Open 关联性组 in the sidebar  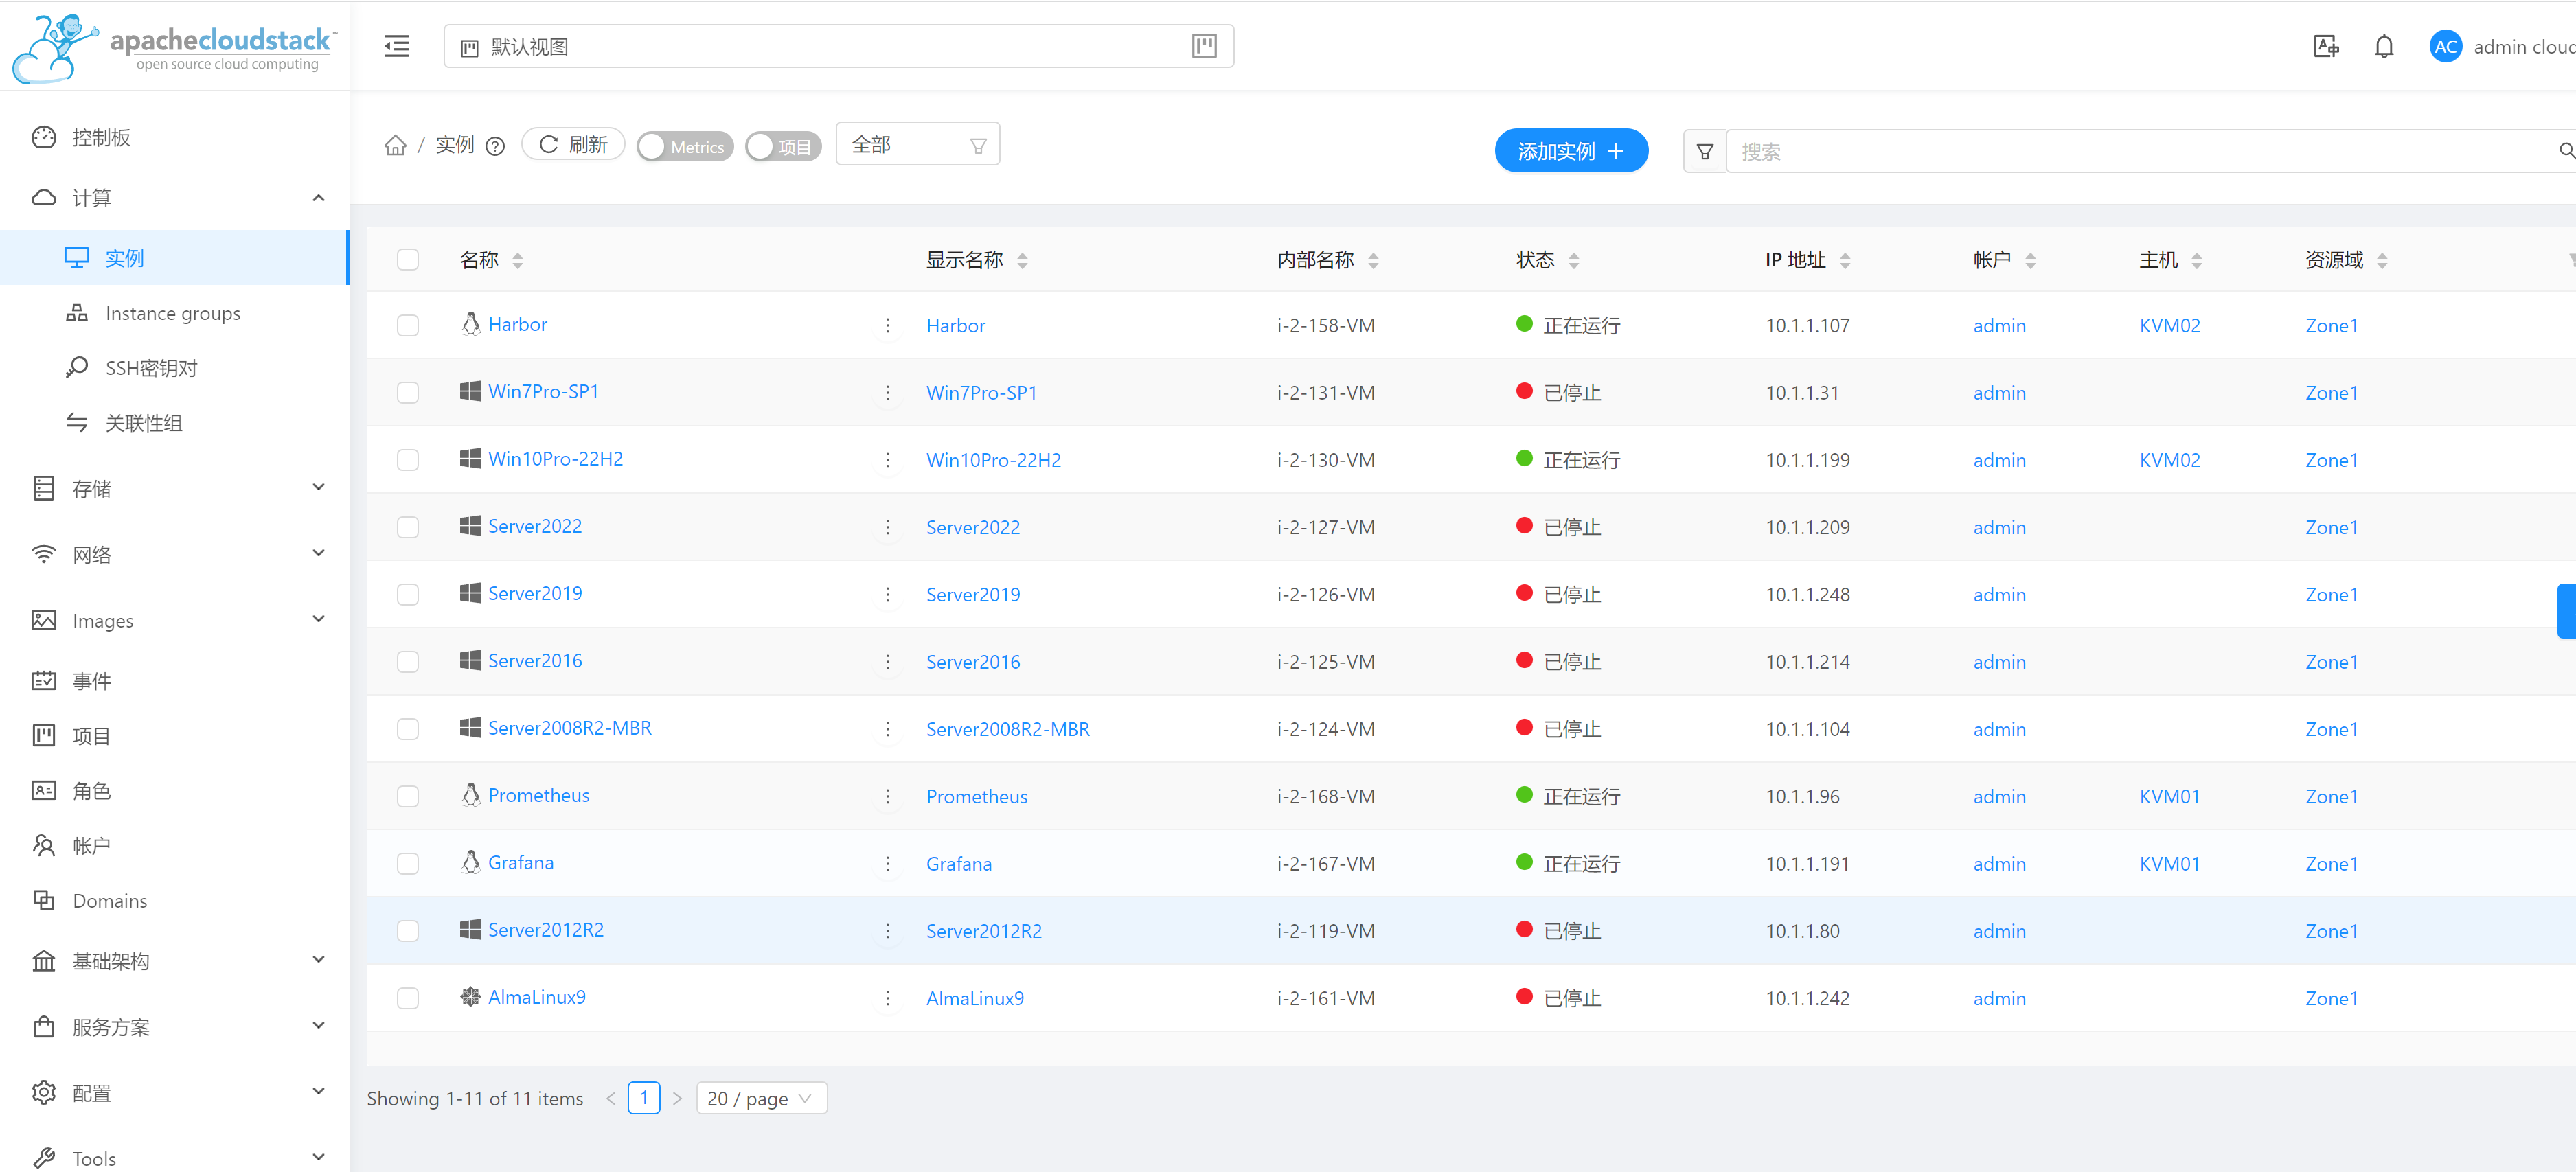(x=175, y=423)
